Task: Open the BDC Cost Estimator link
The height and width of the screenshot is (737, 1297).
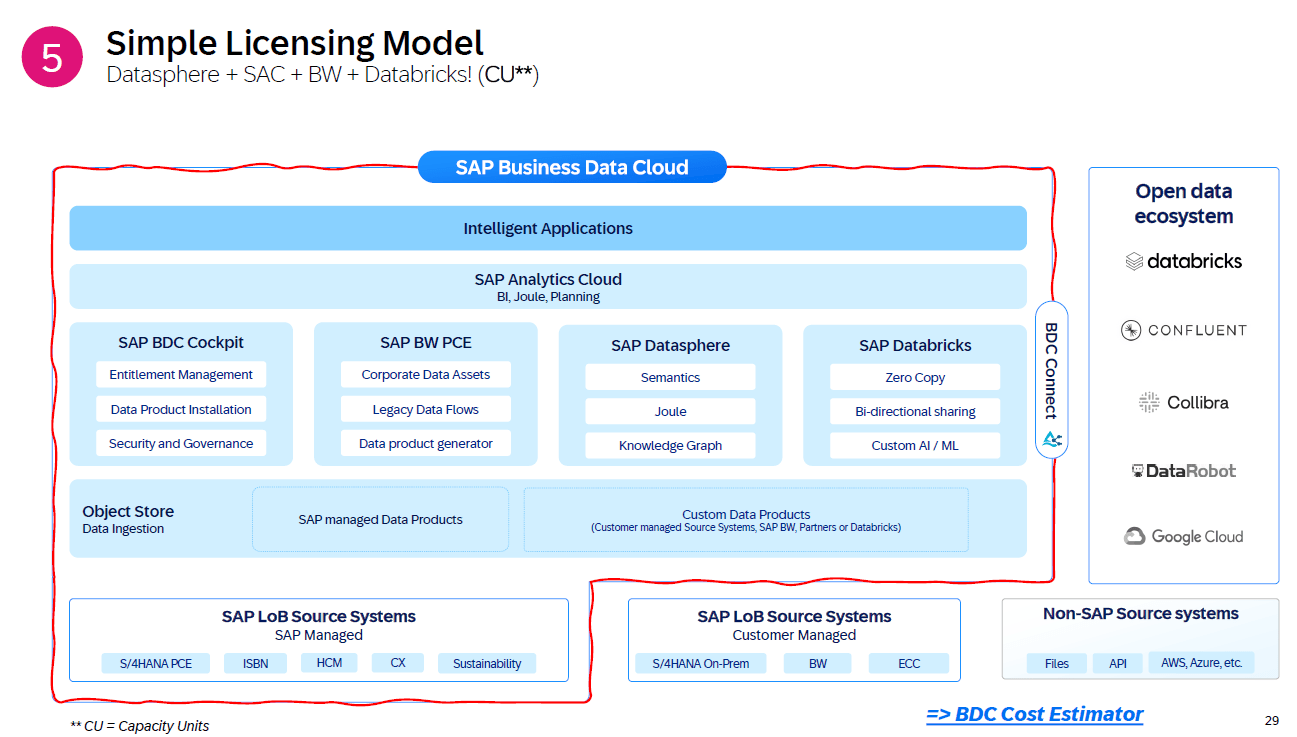Action: point(1034,714)
